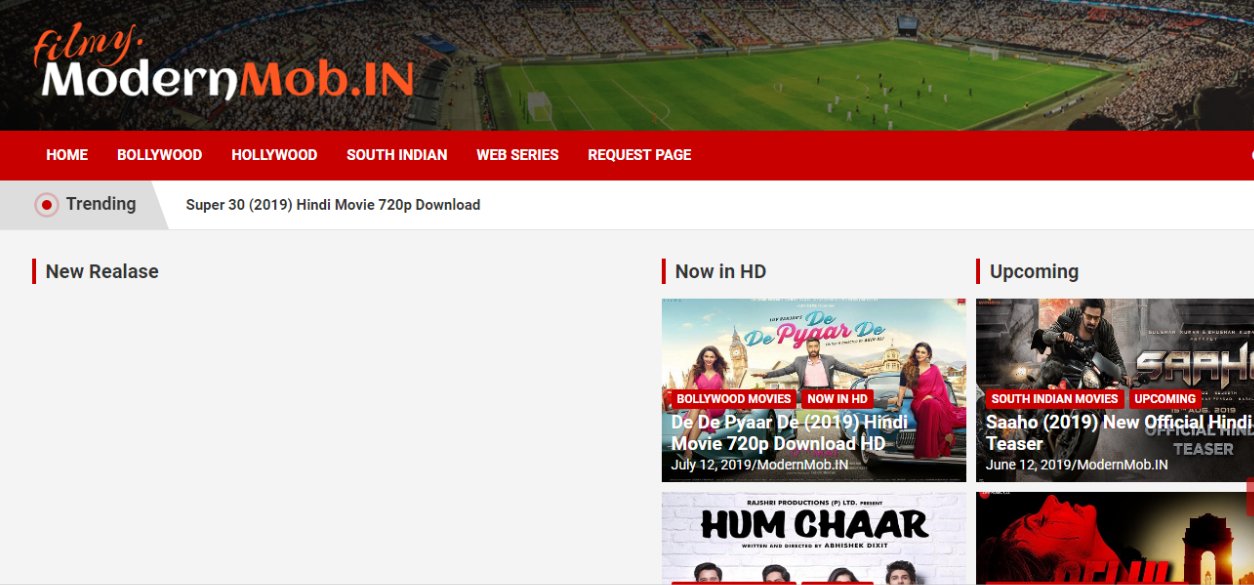This screenshot has height=585, width=1254.
Task: Click the 'New Realase' section heading
Action: (102, 271)
